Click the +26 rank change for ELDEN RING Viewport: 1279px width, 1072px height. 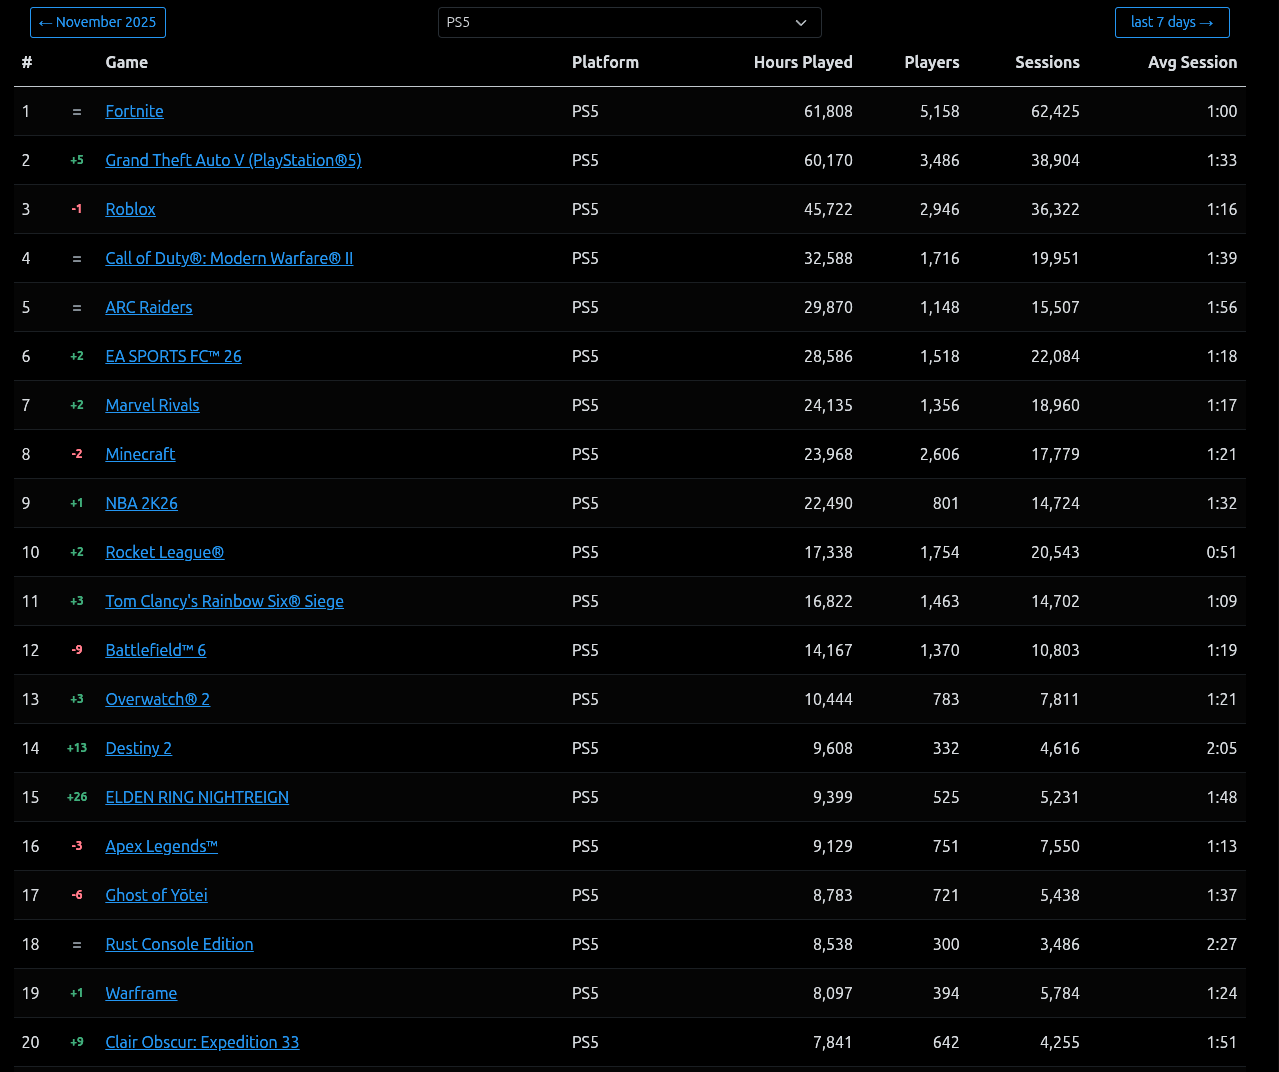77,797
